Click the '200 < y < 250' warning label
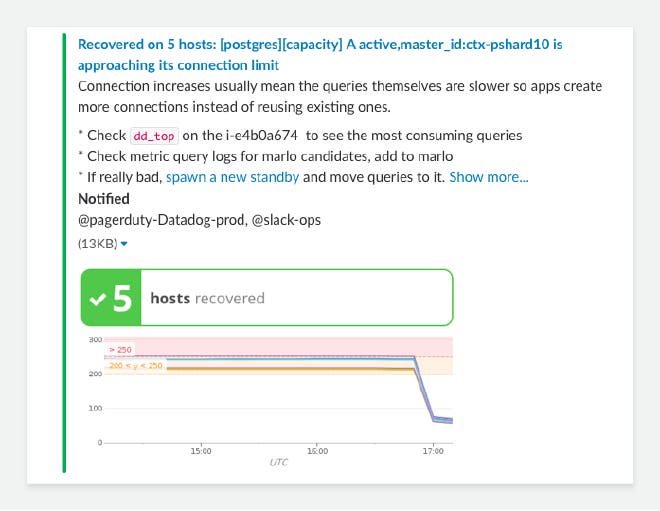Image resolution: width=660 pixels, height=511 pixels. 135,366
